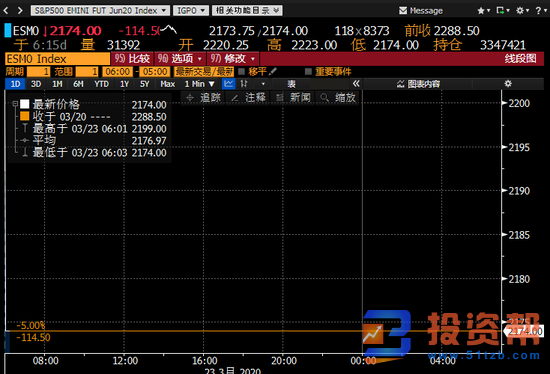The height and width of the screenshot is (374, 550).
Task: Toggle the 移平 checkbox
Action: coord(241,72)
